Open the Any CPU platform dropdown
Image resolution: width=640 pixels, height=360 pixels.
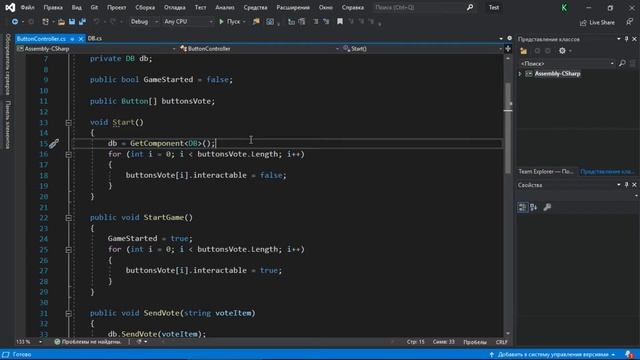(211, 22)
